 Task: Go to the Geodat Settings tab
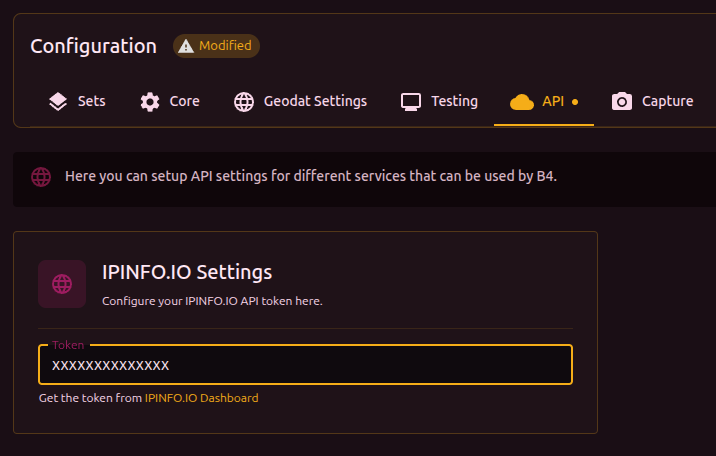(x=315, y=101)
